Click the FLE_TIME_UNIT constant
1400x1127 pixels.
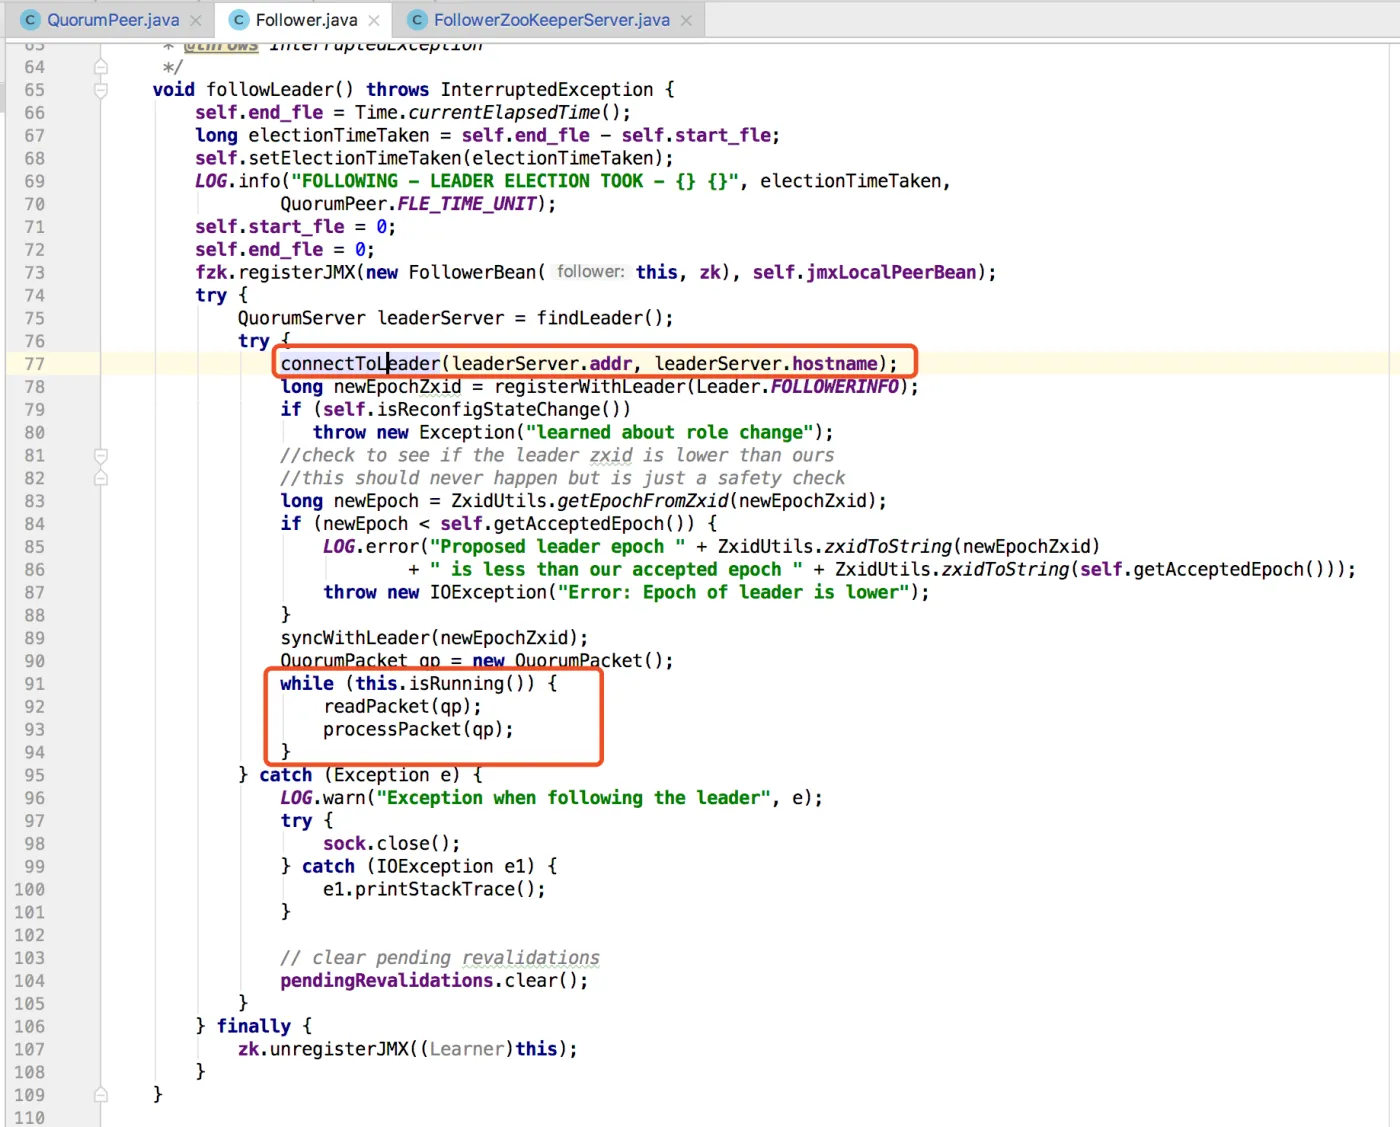tap(466, 204)
